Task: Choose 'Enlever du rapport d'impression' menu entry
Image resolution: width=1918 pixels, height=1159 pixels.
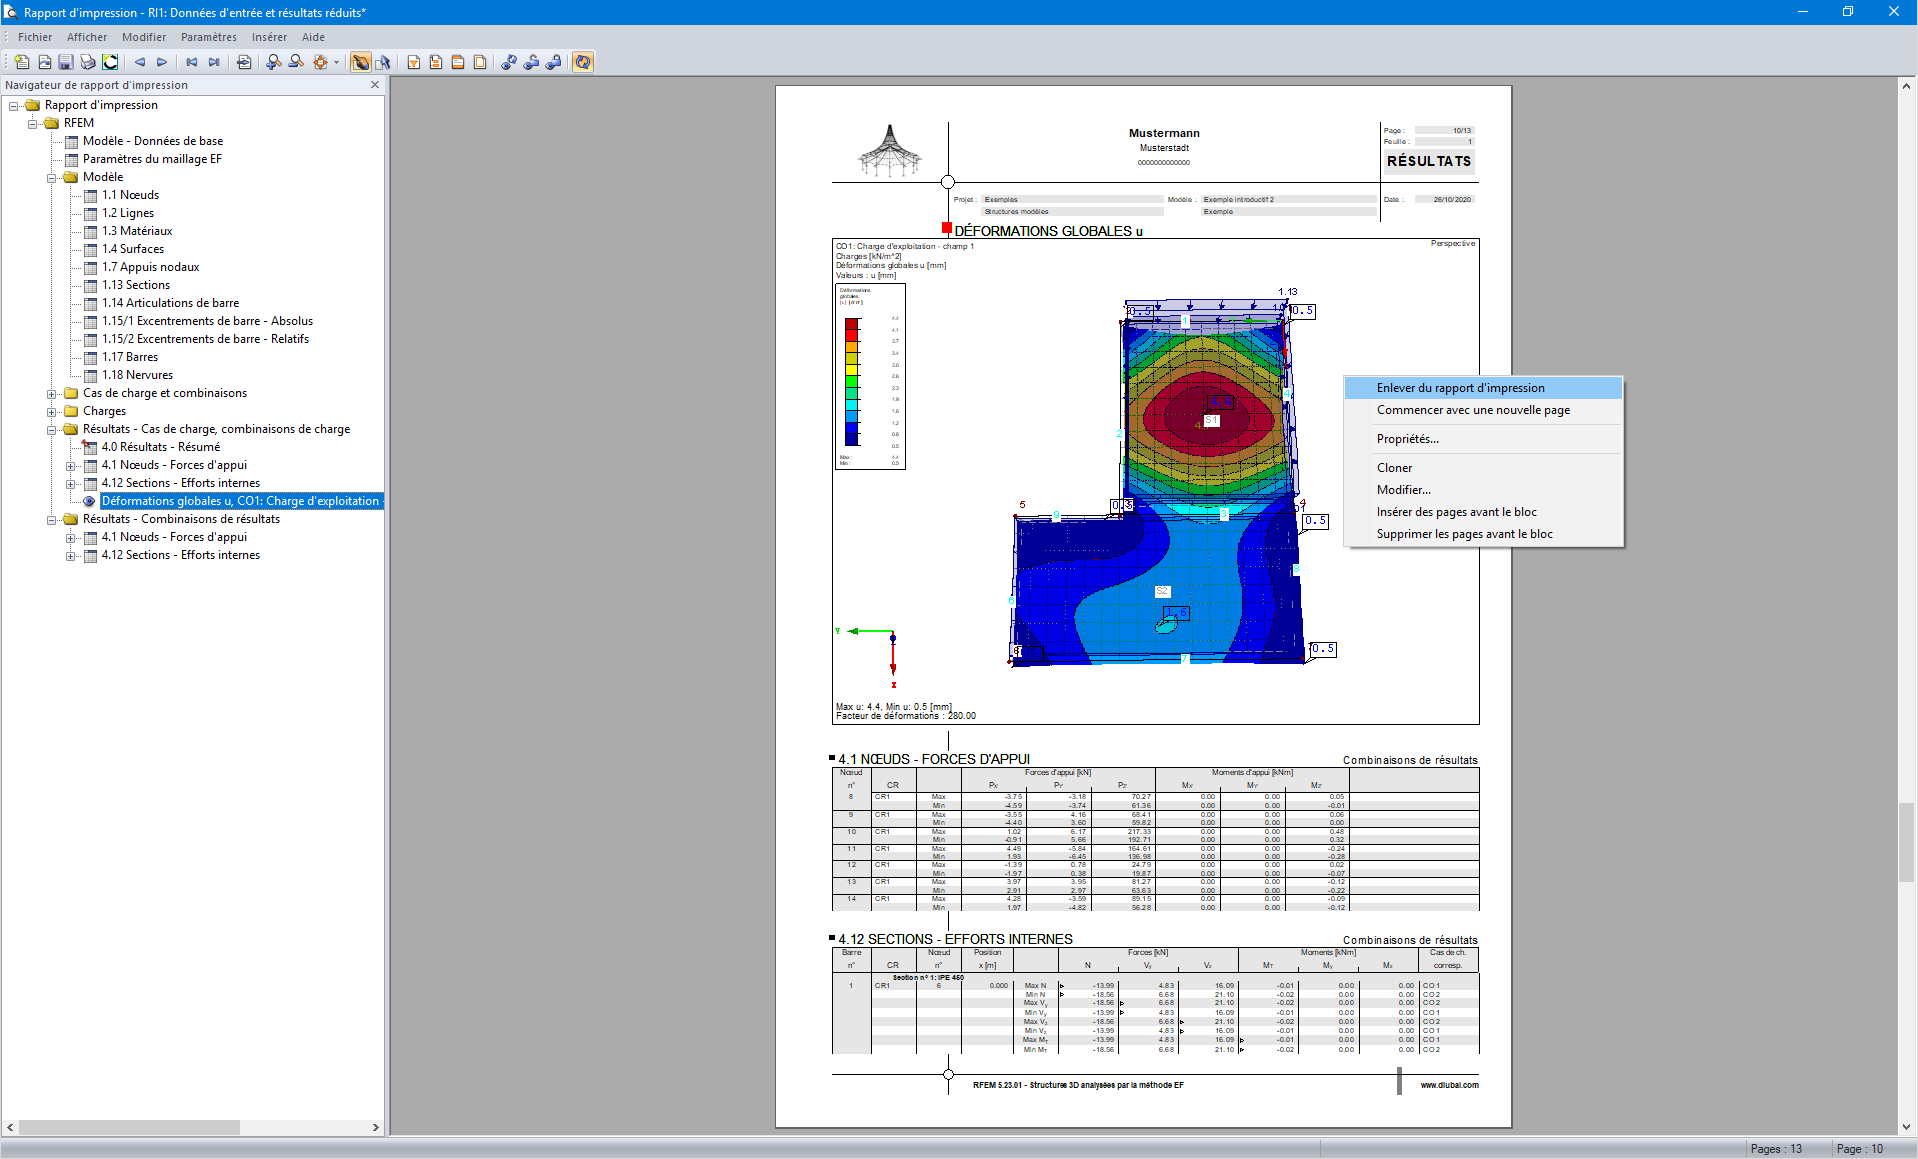Action: click(x=1460, y=388)
